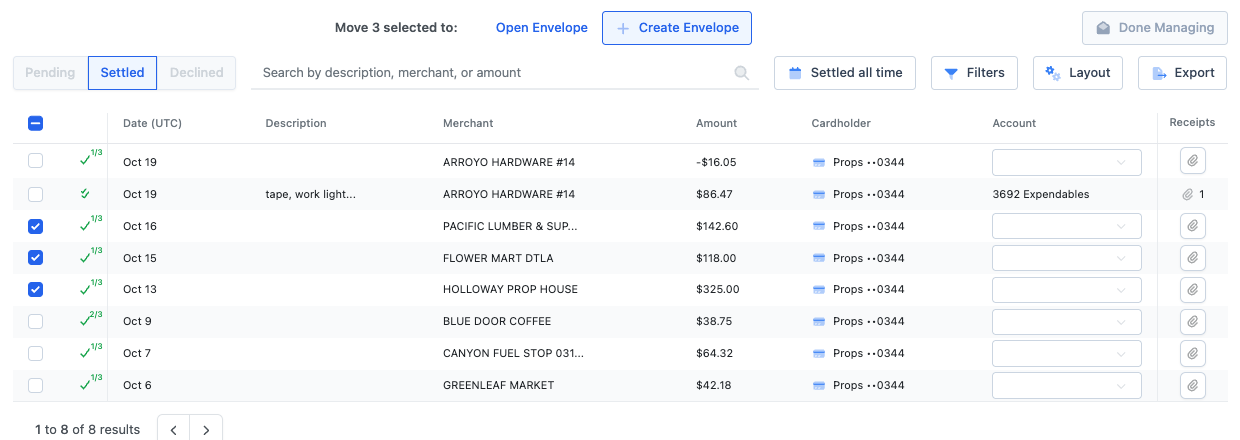Click card icon in Greenleaf Market row

(818, 385)
